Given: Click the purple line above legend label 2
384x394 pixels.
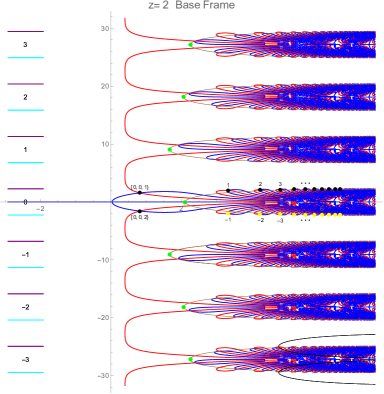Looking at the screenshot, I should click(26, 84).
